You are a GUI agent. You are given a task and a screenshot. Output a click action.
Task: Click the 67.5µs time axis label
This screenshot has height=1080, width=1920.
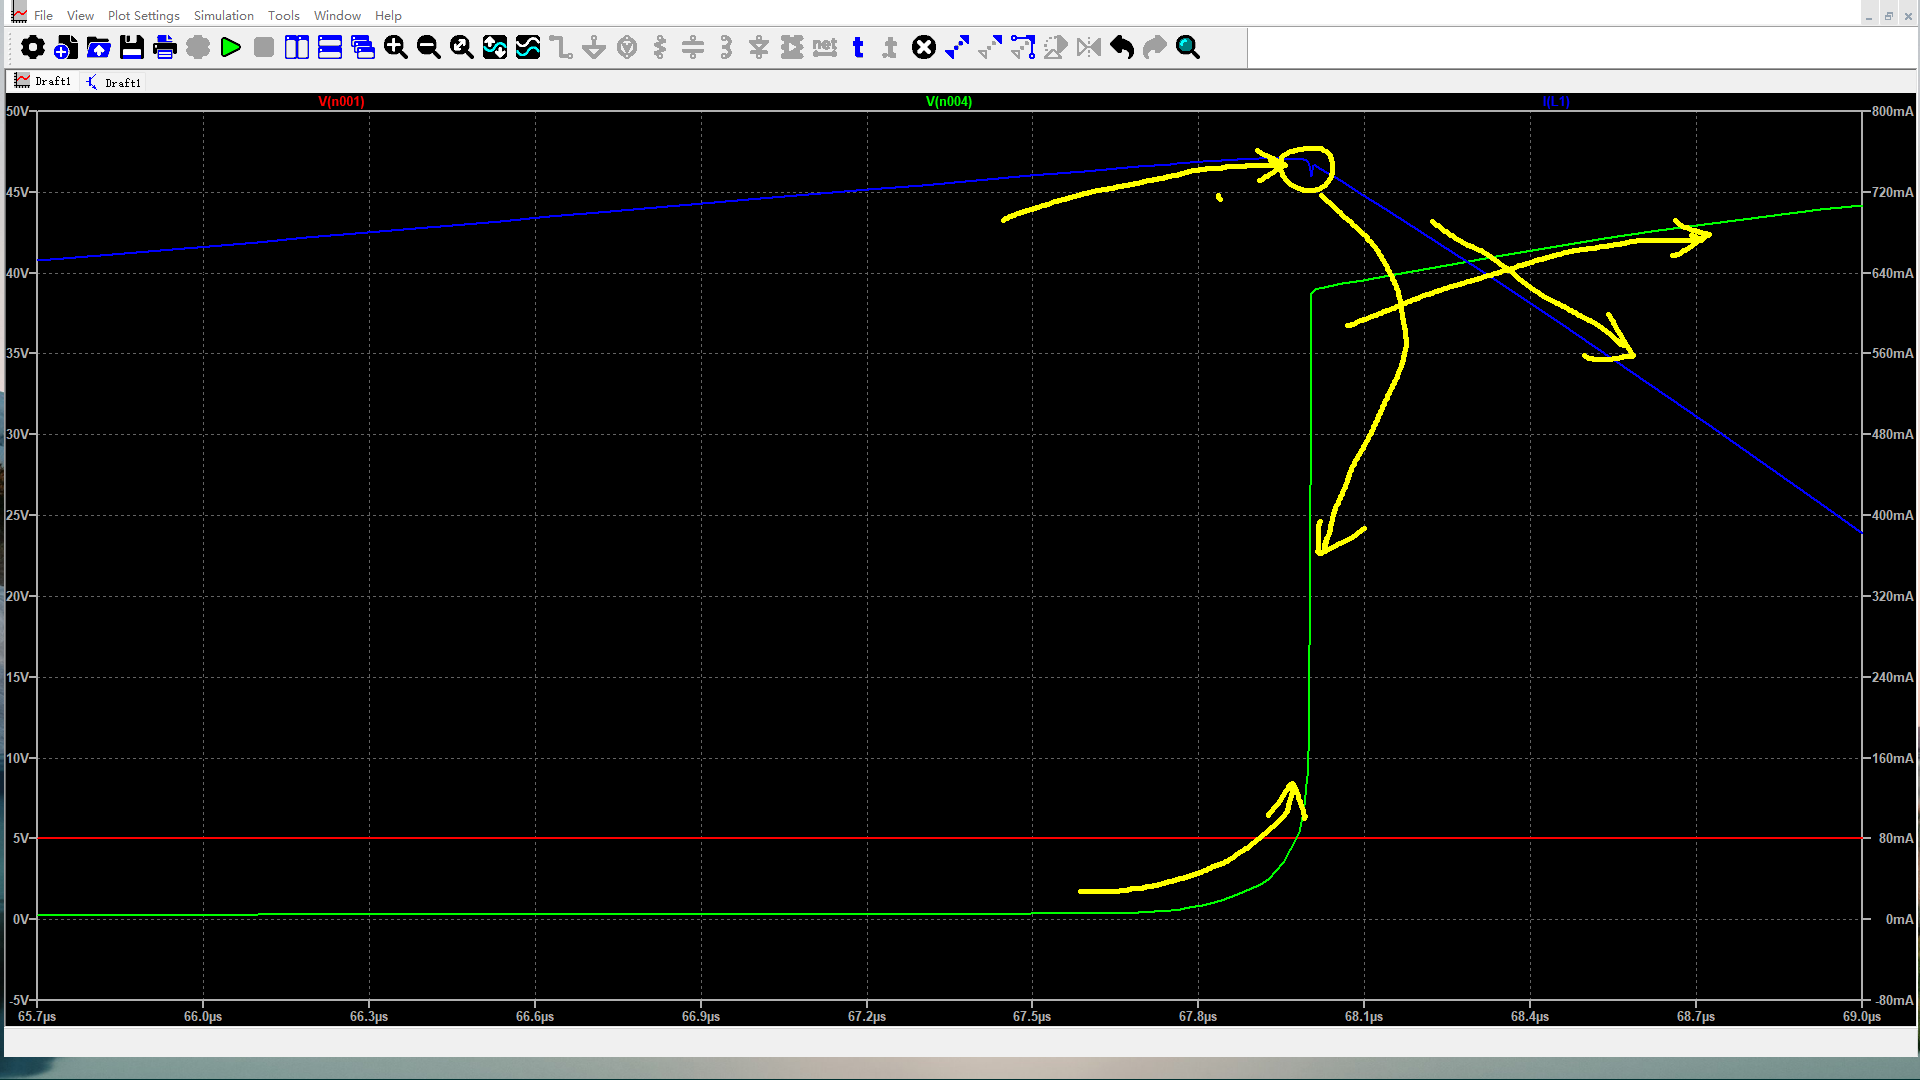(x=1032, y=1016)
